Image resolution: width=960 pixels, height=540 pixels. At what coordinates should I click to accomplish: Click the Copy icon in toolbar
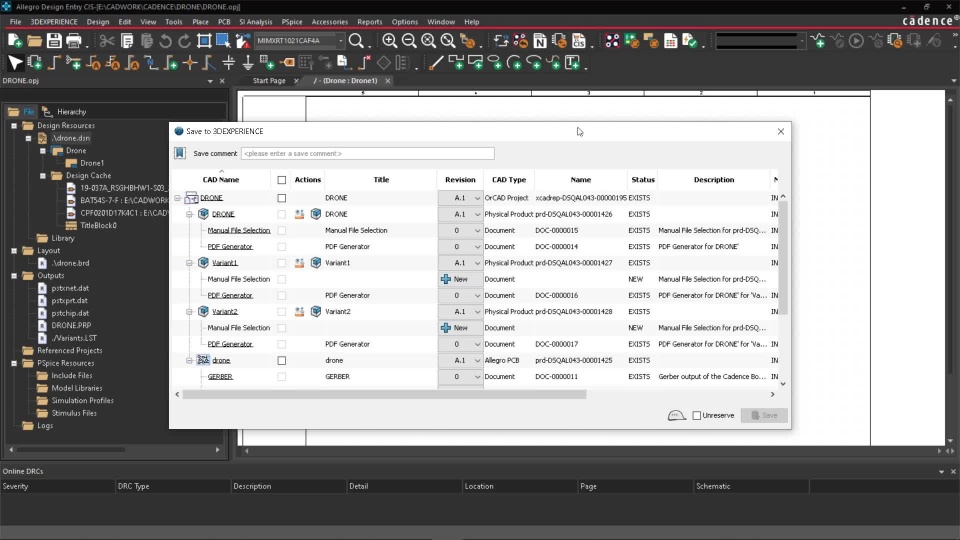[x=127, y=41]
